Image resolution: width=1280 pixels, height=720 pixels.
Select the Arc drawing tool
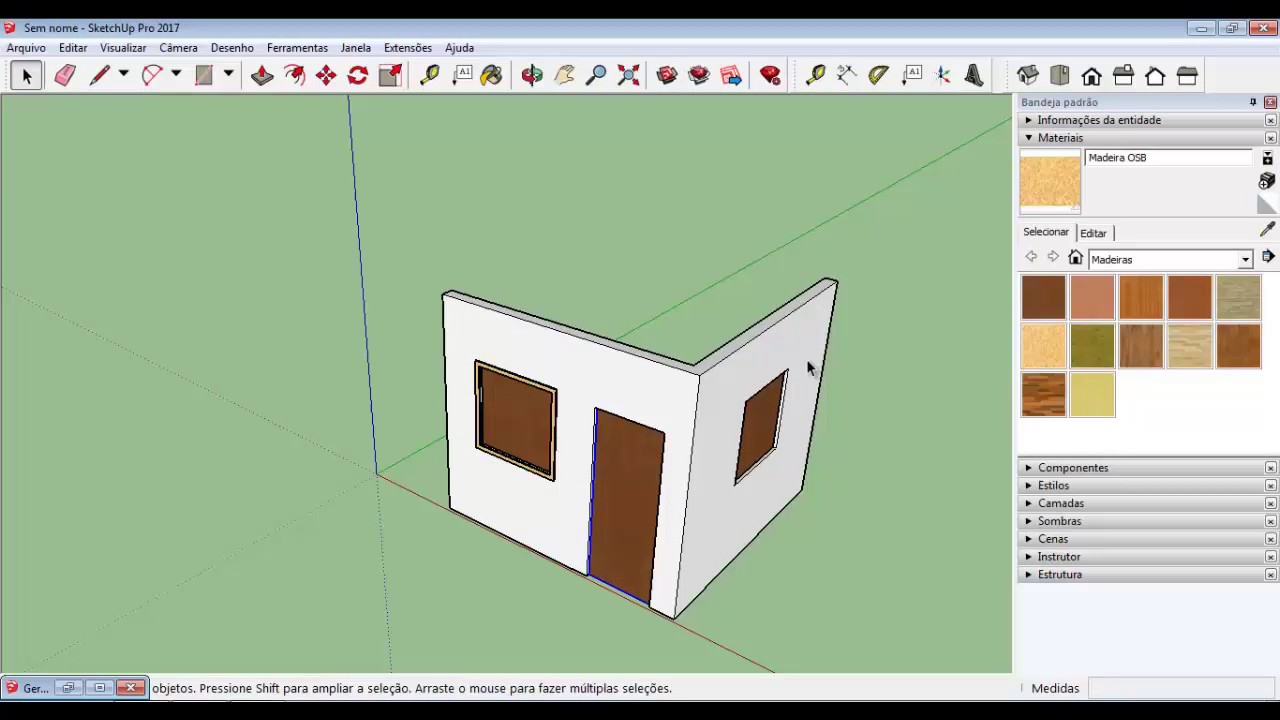(152, 75)
